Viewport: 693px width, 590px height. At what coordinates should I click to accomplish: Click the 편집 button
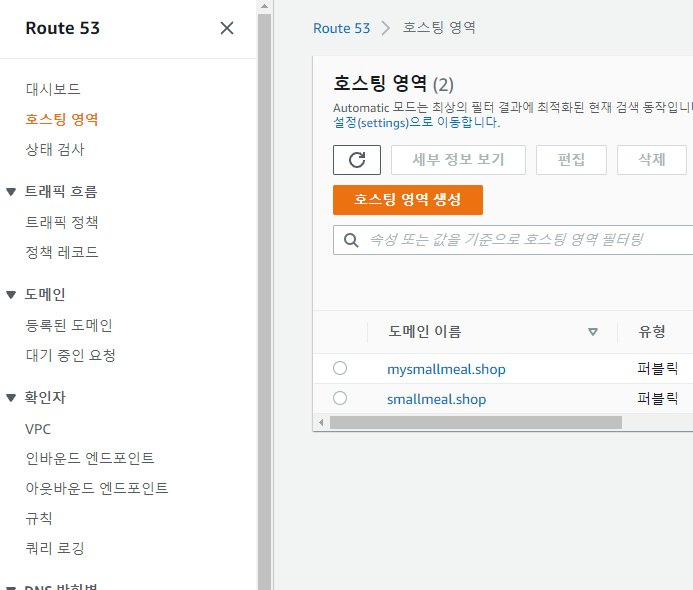571,160
